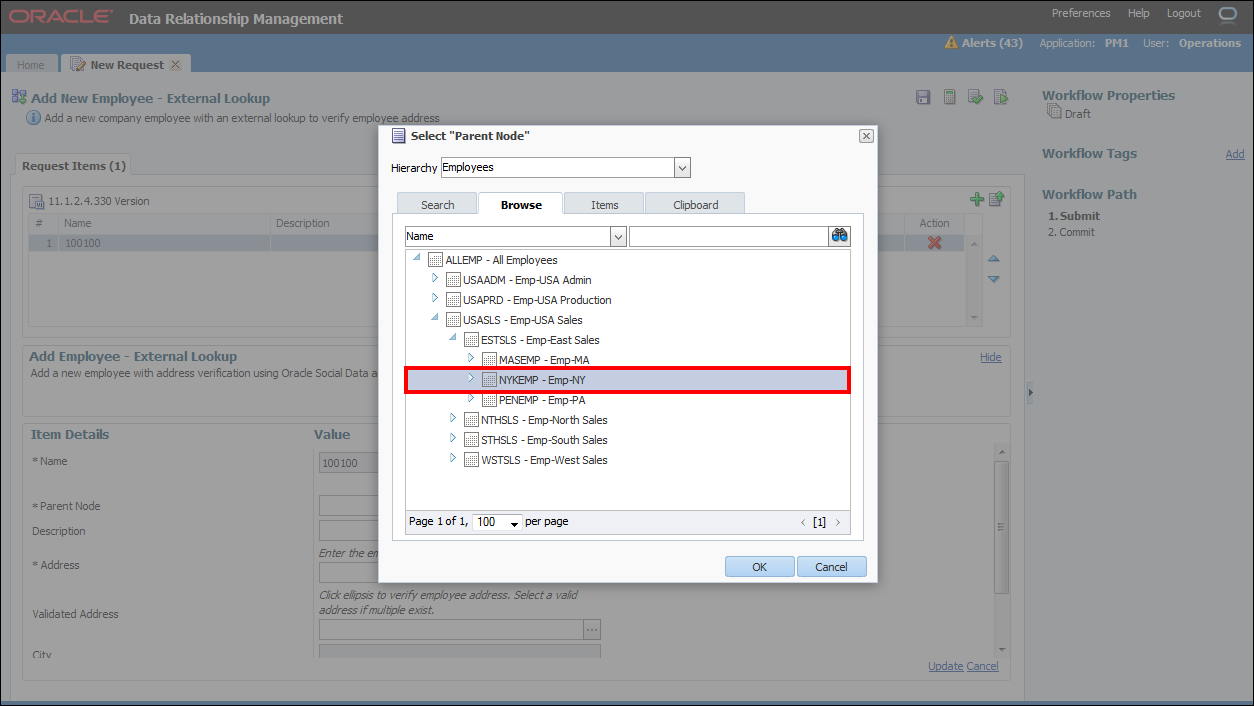Click the Update link
Screen dimensions: 1254x706
coord(945,666)
